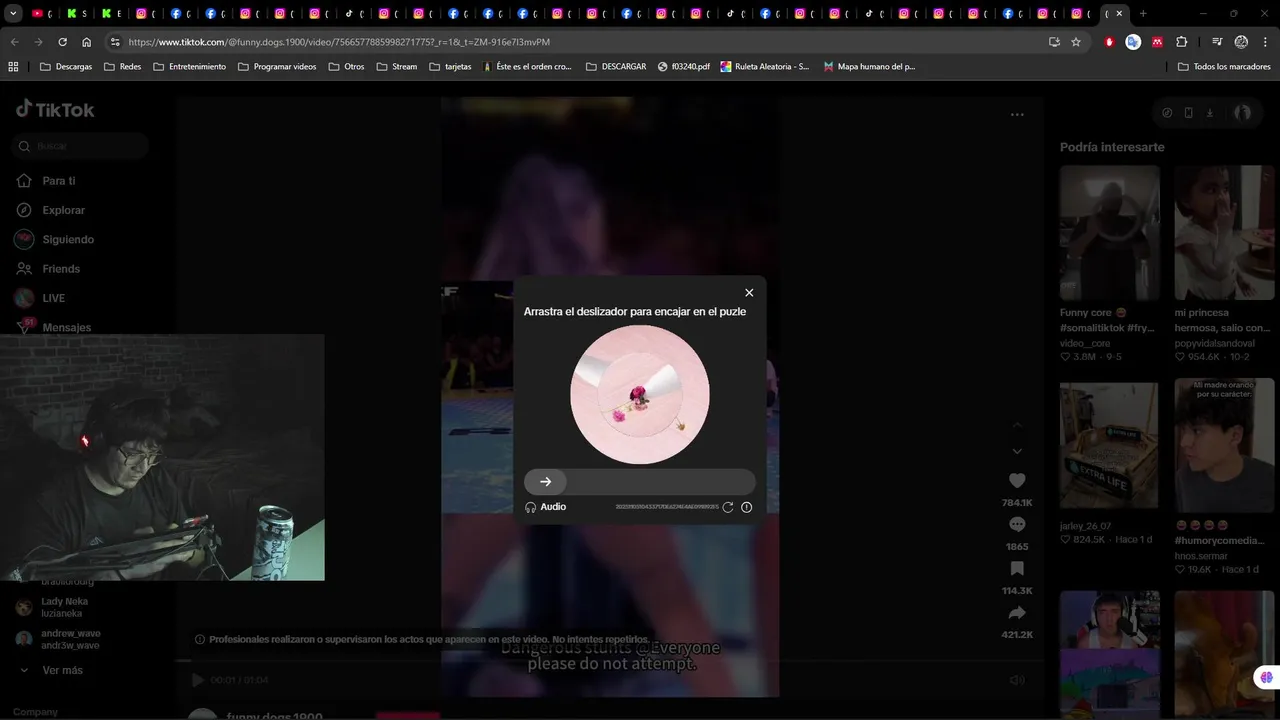
Task: Click the Company footer link
Action: click(35, 712)
